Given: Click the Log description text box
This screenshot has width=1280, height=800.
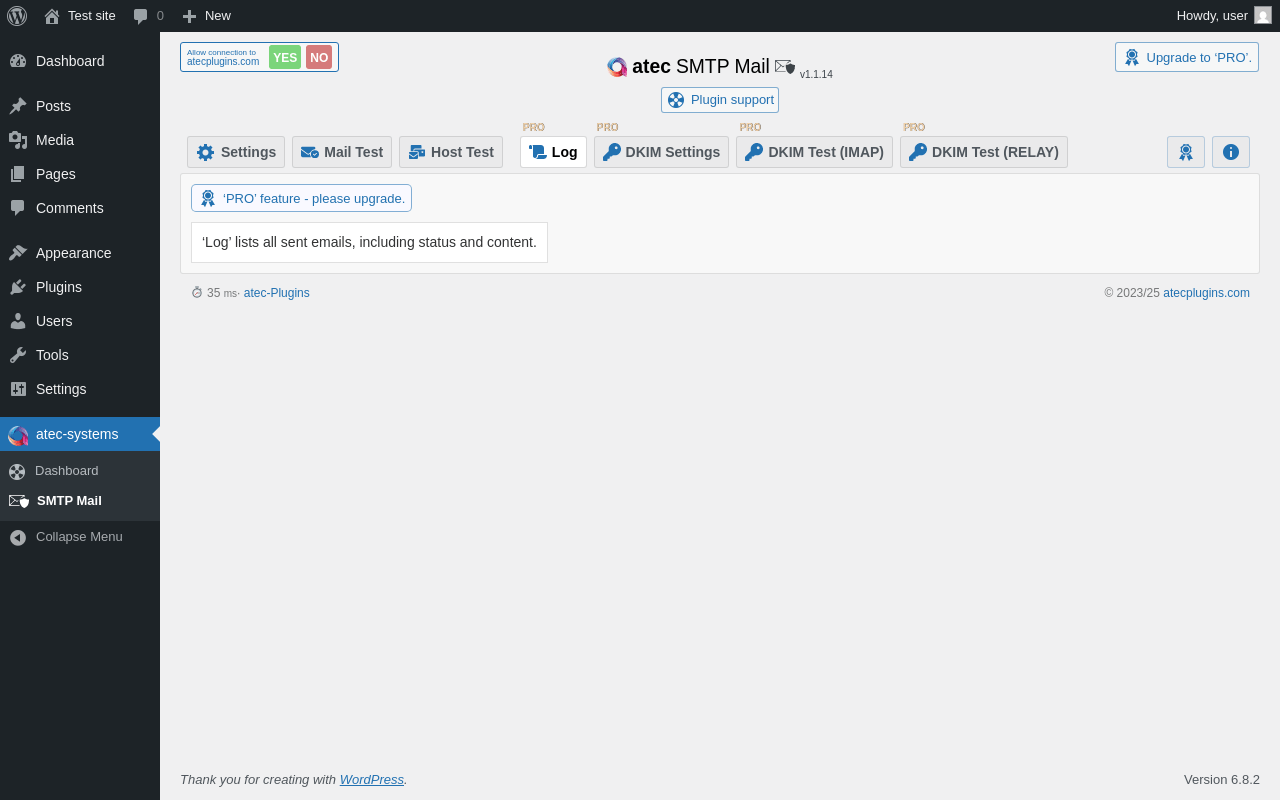Looking at the screenshot, I should pos(369,242).
